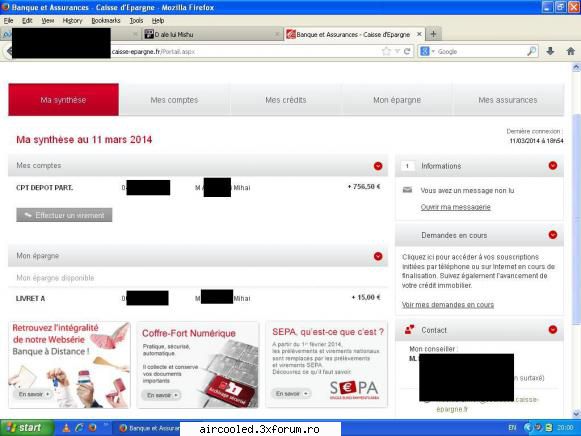Click the page scrollbar up arrow

(576, 67)
